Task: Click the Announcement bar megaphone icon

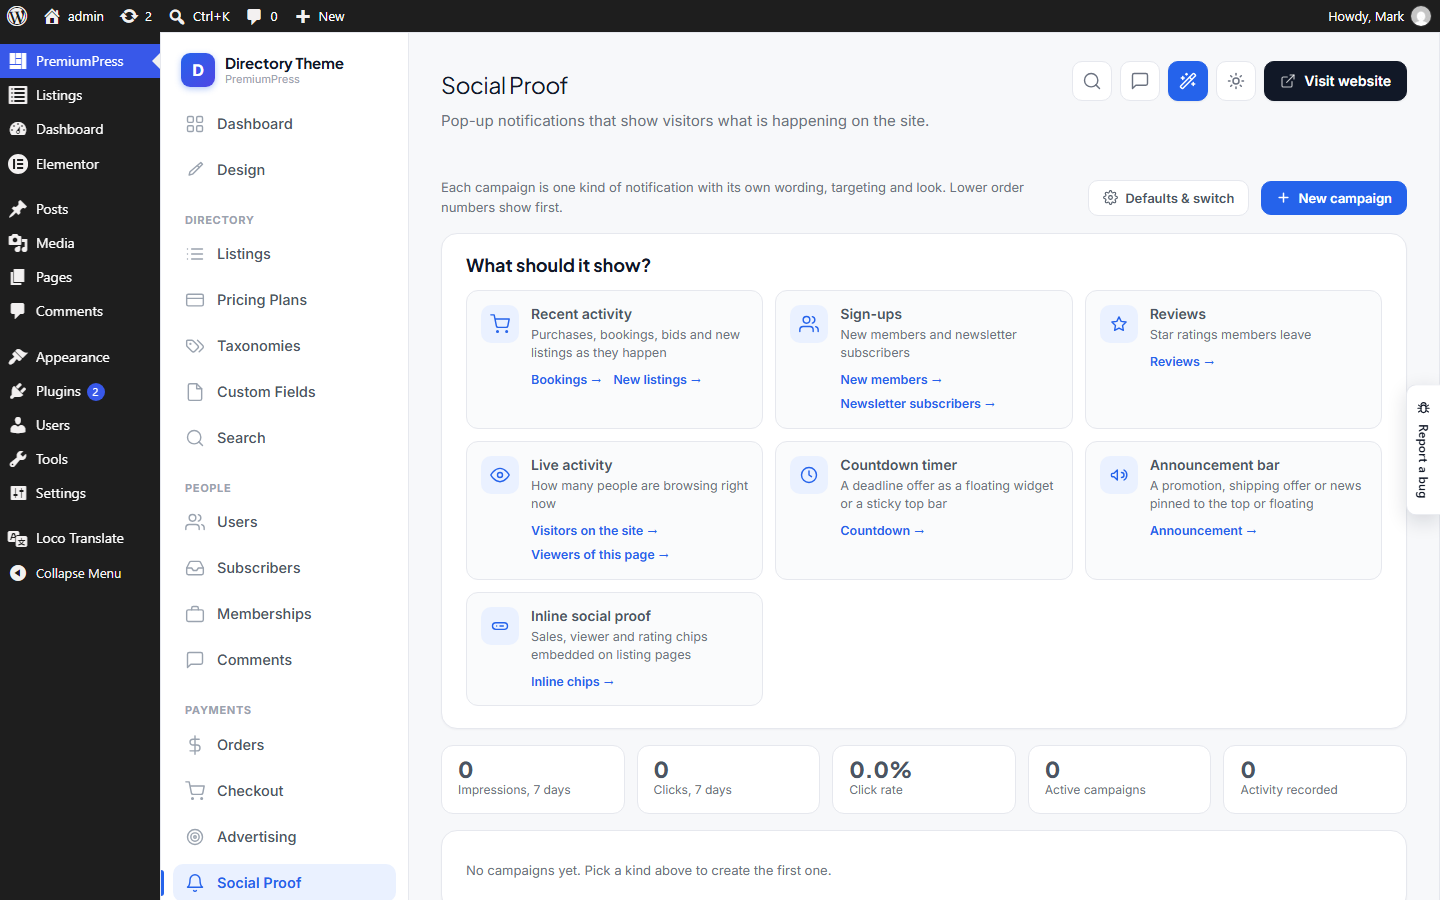Action: tap(1119, 475)
